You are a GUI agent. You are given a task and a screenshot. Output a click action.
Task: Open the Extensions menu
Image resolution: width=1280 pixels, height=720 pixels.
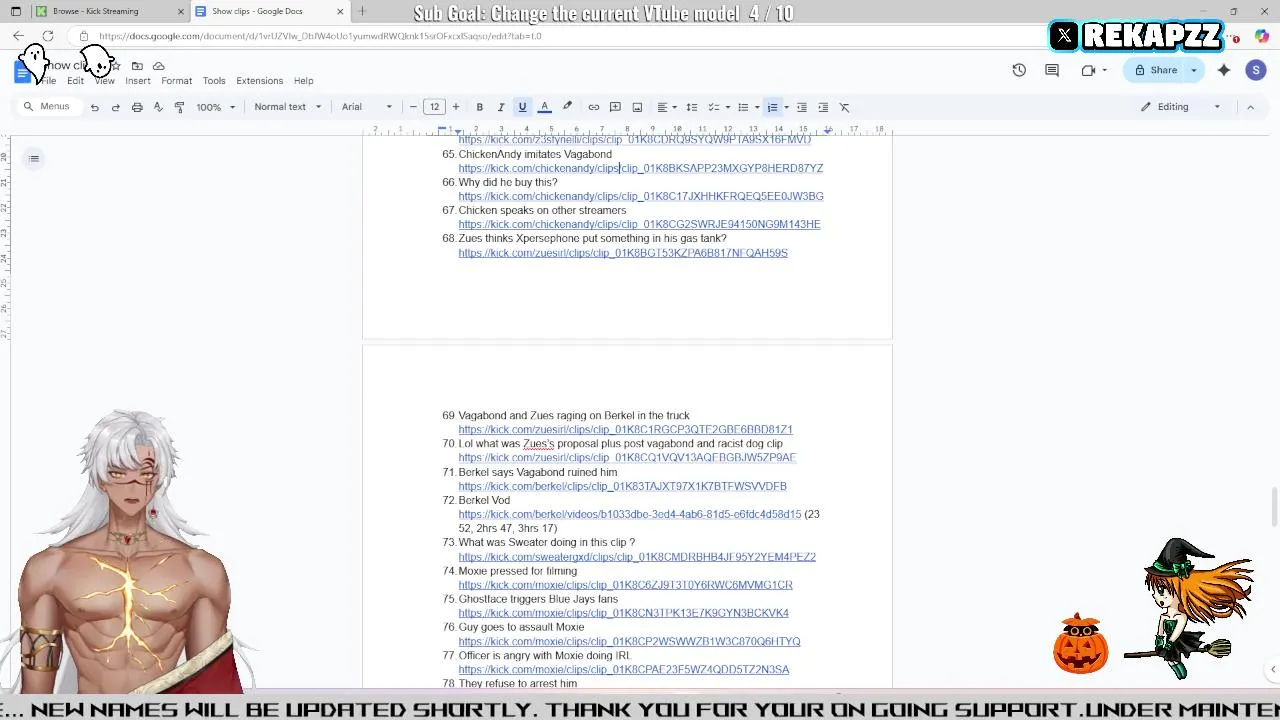[x=260, y=81]
